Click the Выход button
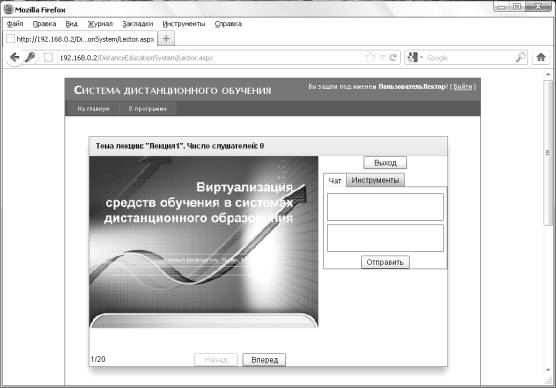This screenshot has height=388, width=556. click(385, 163)
